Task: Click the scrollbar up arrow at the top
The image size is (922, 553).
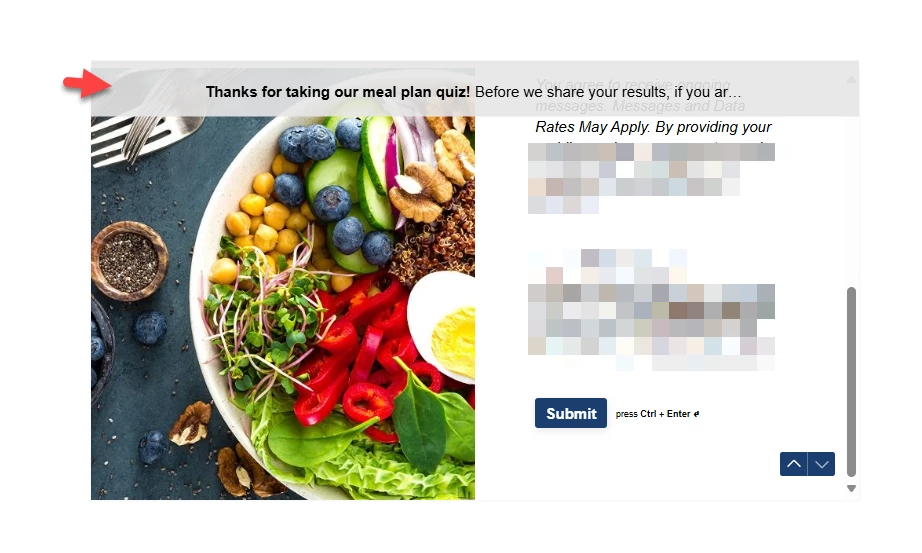Action: tap(851, 79)
